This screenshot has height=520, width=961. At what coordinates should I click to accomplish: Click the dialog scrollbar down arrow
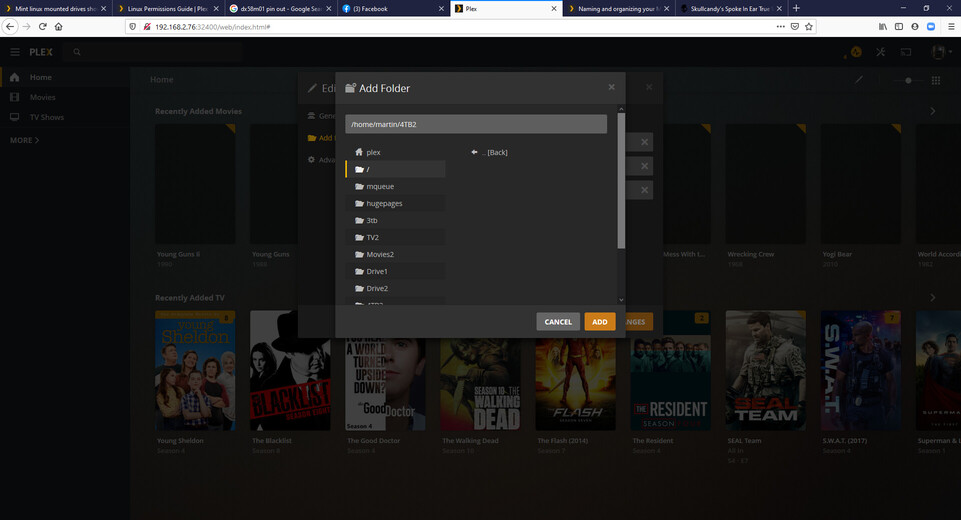pyautogui.click(x=621, y=300)
